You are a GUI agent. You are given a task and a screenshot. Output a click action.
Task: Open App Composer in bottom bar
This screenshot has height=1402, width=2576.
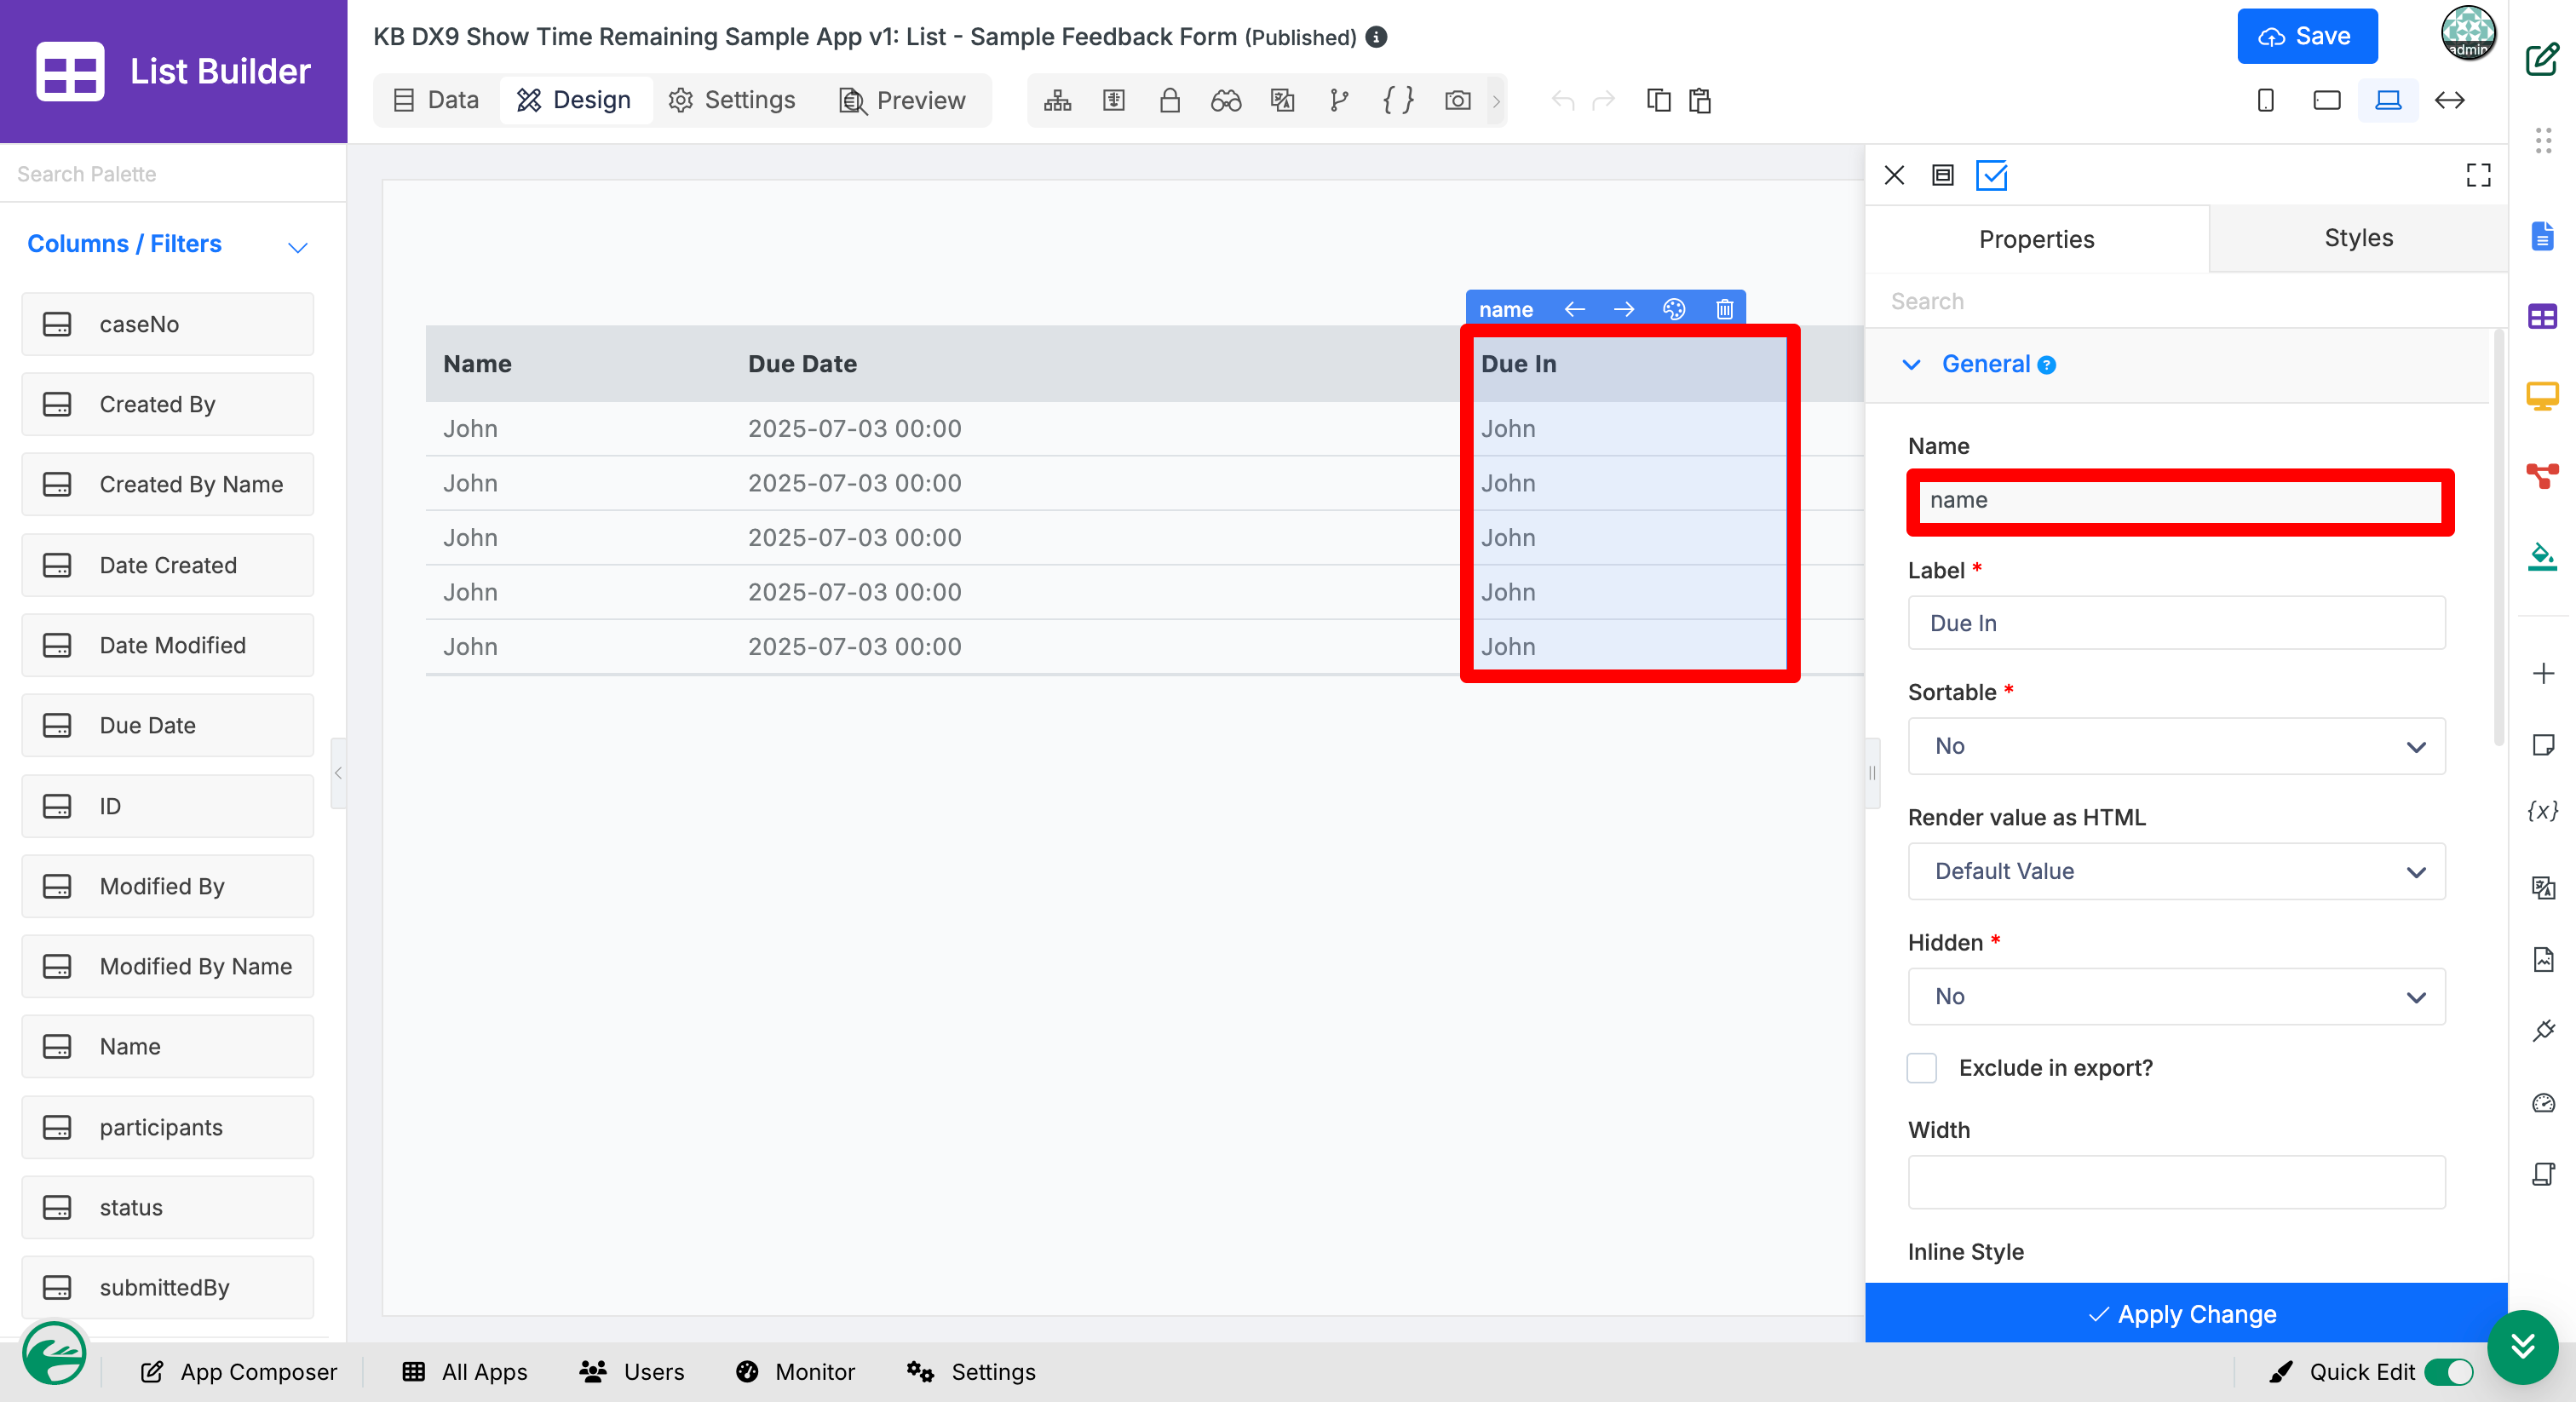pos(238,1372)
